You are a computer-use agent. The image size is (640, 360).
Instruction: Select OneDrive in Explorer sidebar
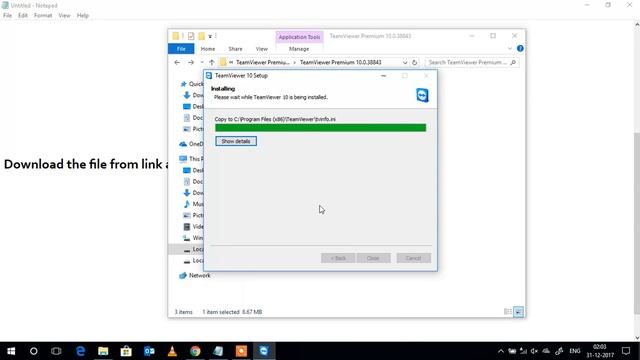pyautogui.click(x=191, y=144)
